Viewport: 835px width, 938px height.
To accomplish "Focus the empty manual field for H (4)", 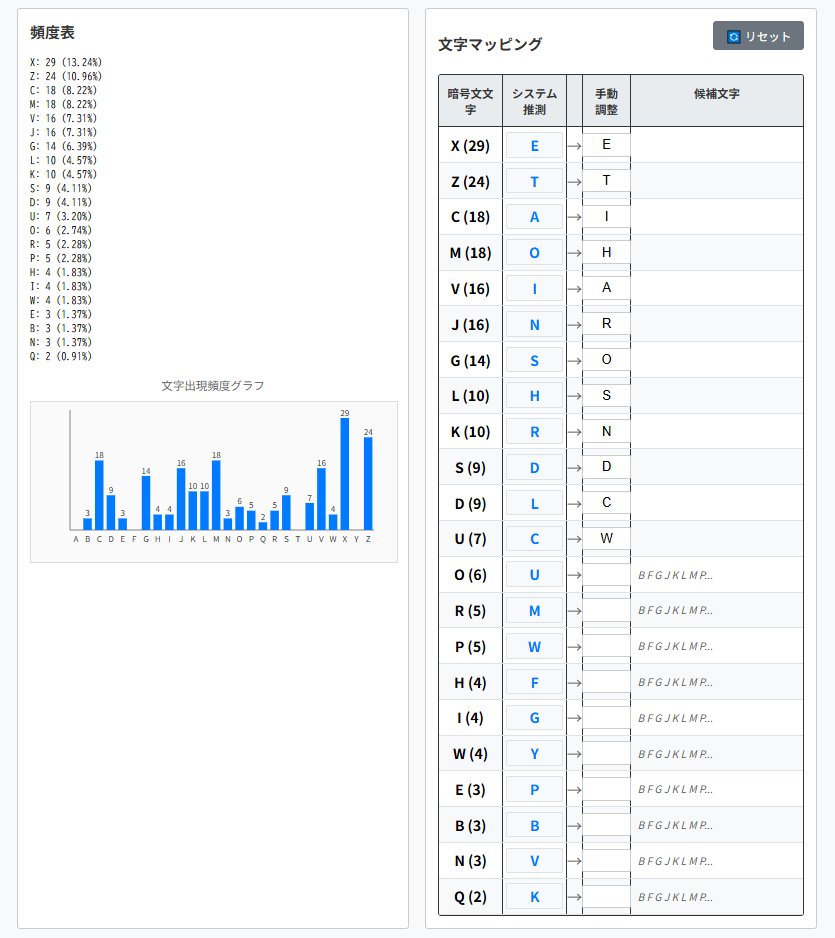I will tap(606, 682).
